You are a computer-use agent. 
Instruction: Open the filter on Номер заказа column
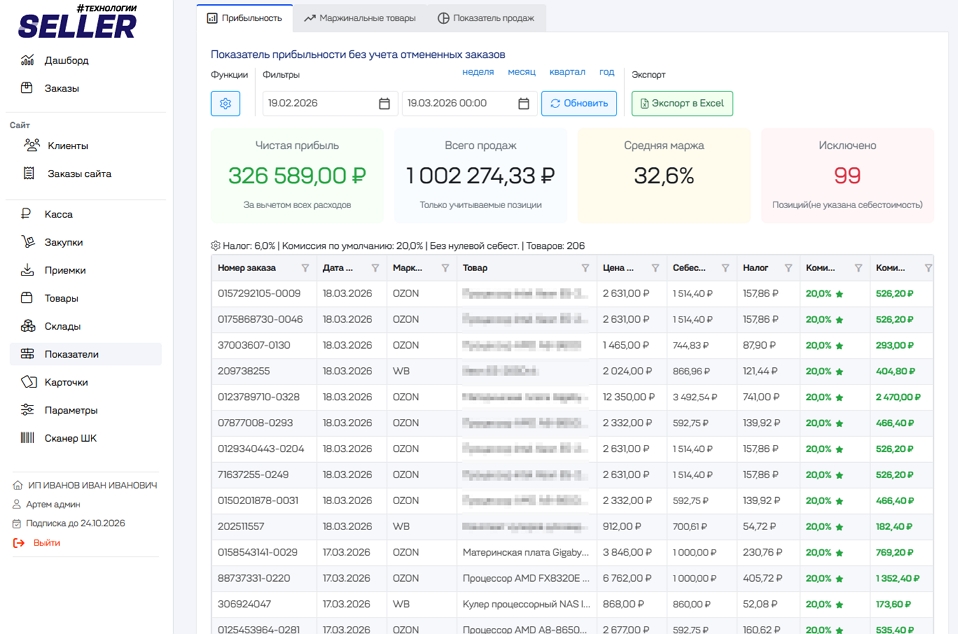[307, 267]
